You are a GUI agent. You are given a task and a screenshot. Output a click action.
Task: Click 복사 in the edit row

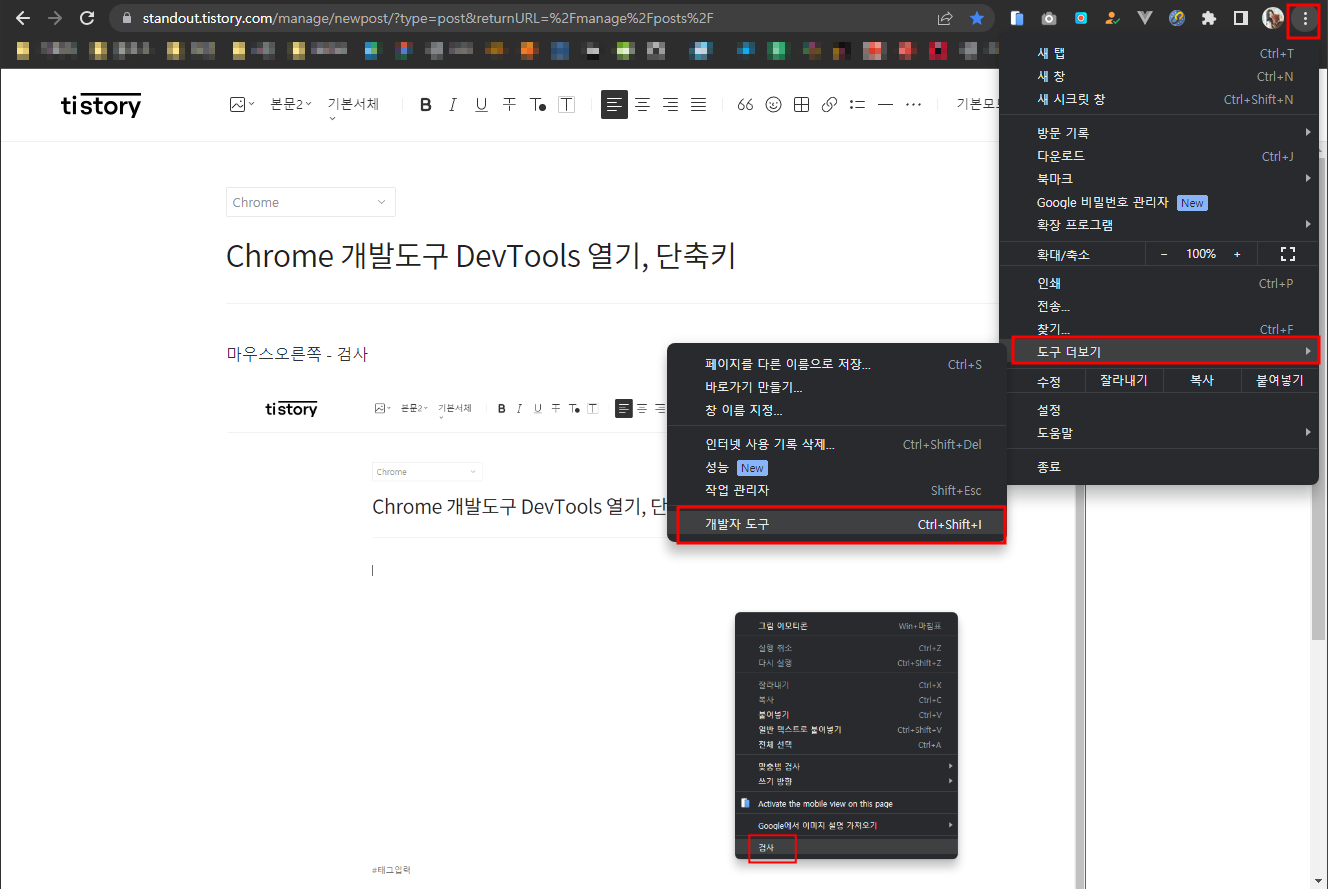pyautogui.click(x=1201, y=380)
